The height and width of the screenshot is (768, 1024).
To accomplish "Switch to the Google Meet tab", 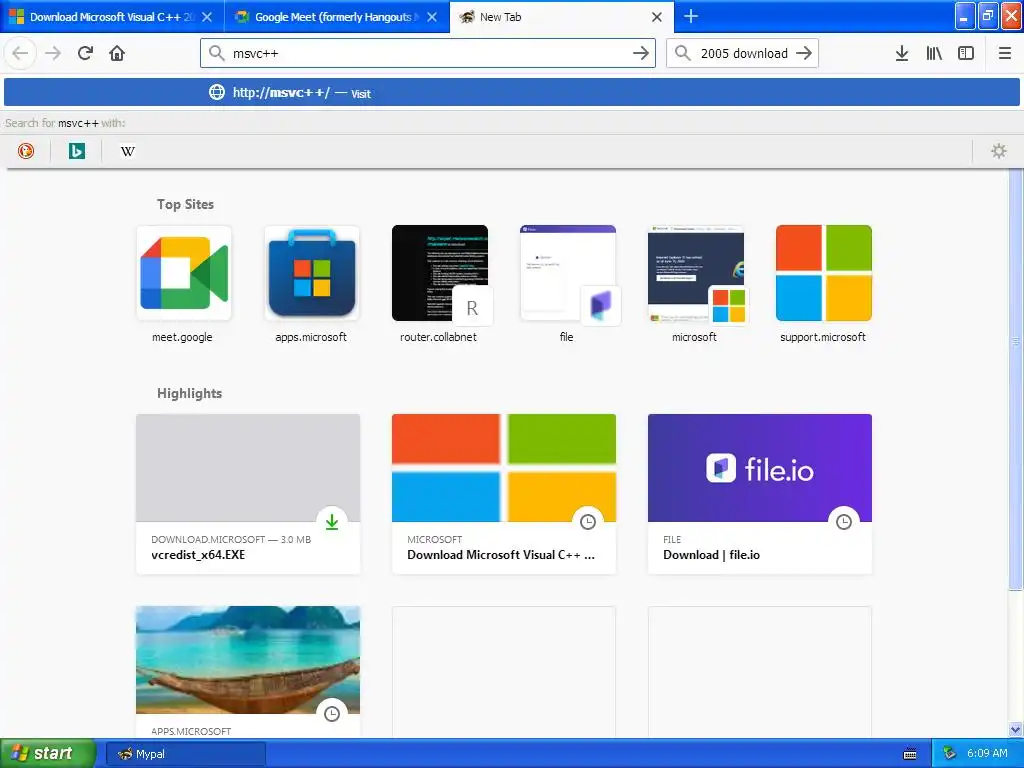I will (x=336, y=17).
